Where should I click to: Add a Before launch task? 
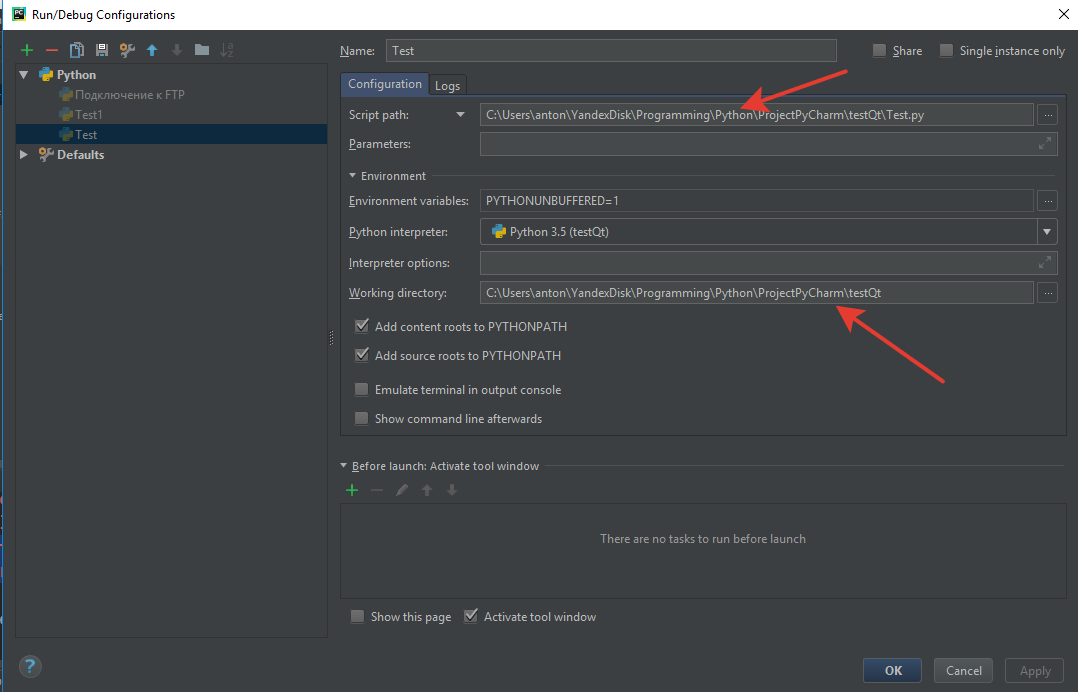click(352, 490)
